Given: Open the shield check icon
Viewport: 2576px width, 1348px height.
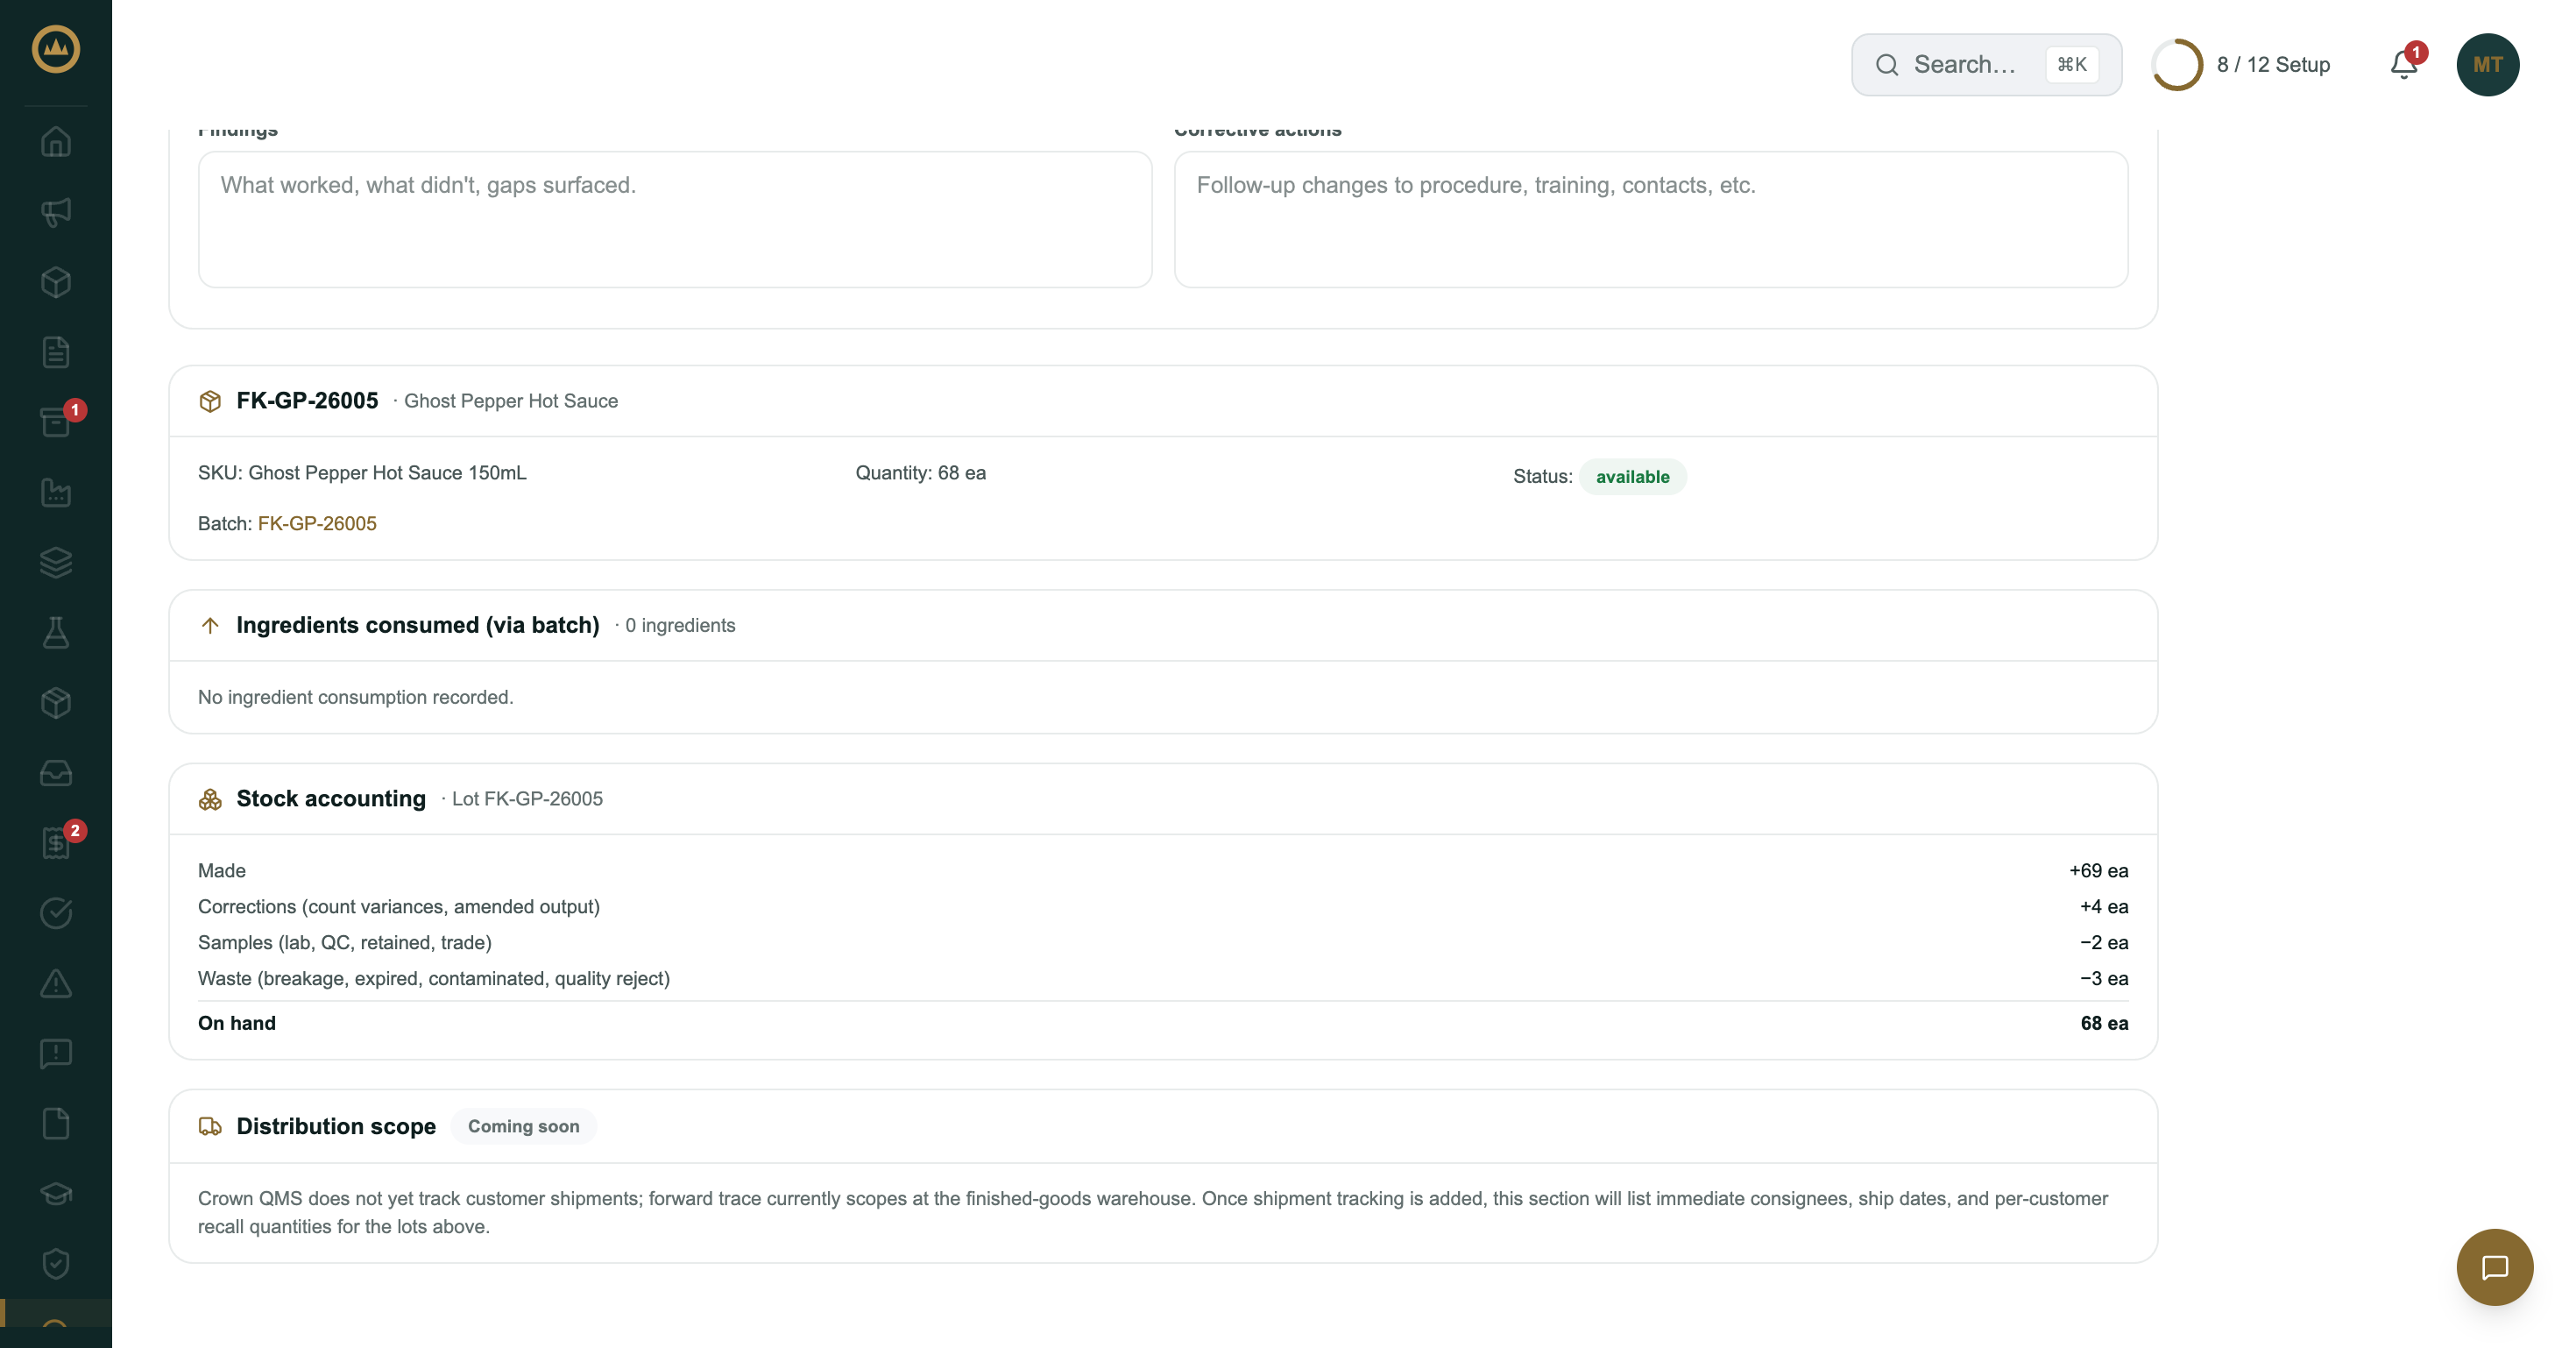Looking at the screenshot, I should coord(56,1264).
